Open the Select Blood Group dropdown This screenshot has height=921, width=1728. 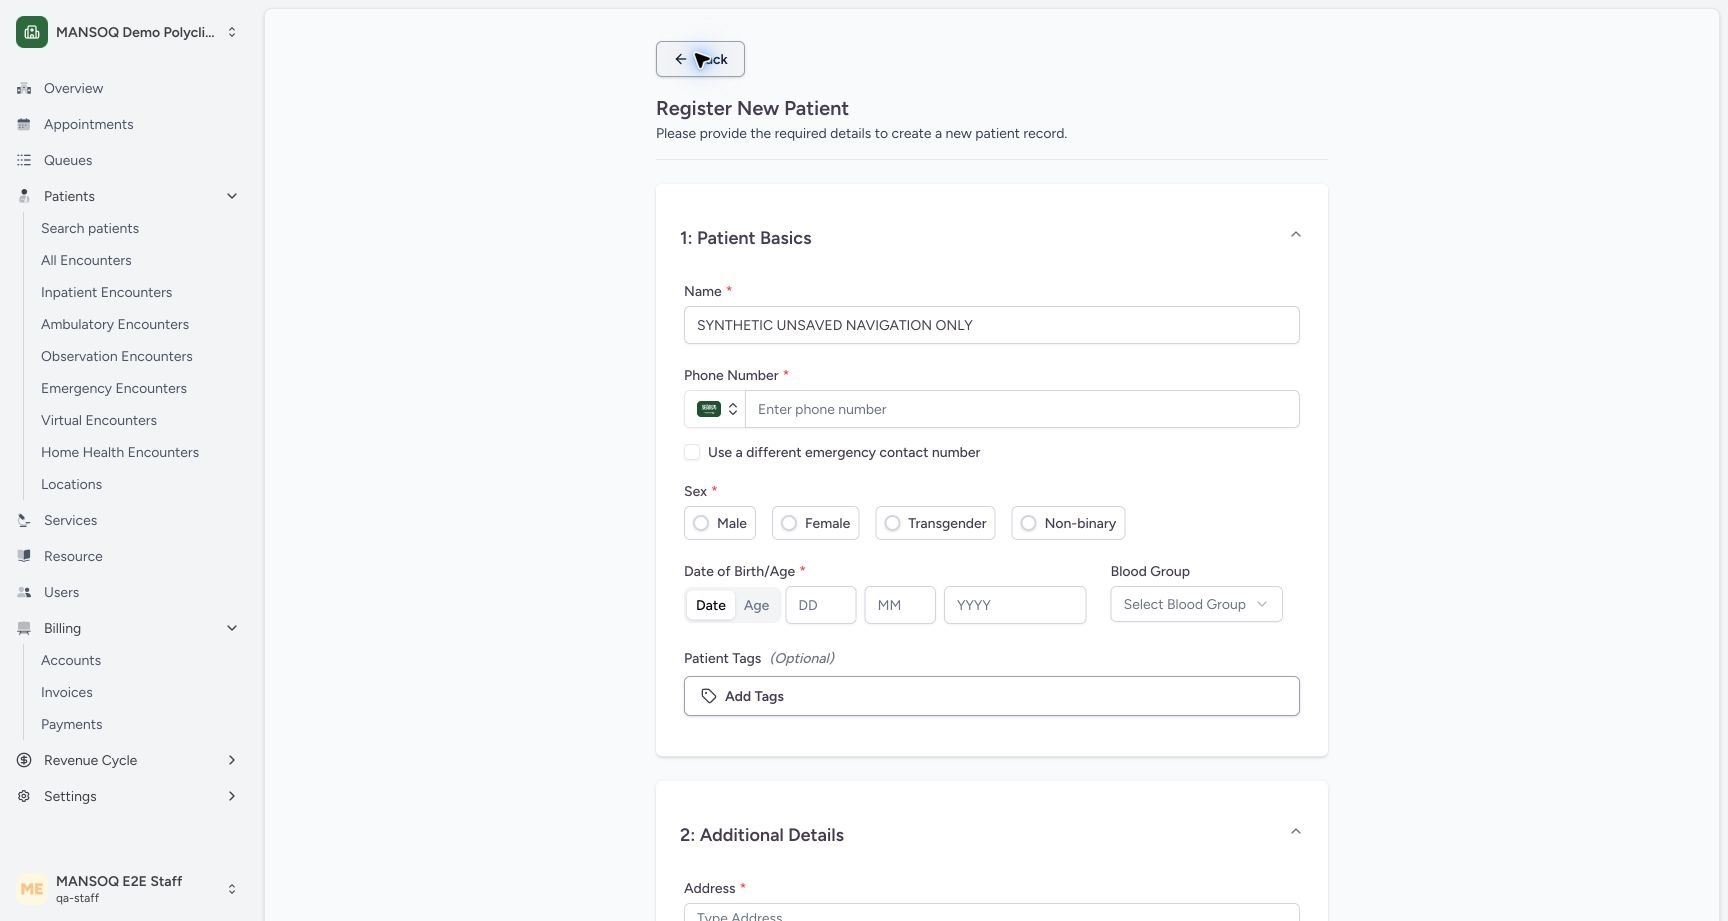(1196, 604)
